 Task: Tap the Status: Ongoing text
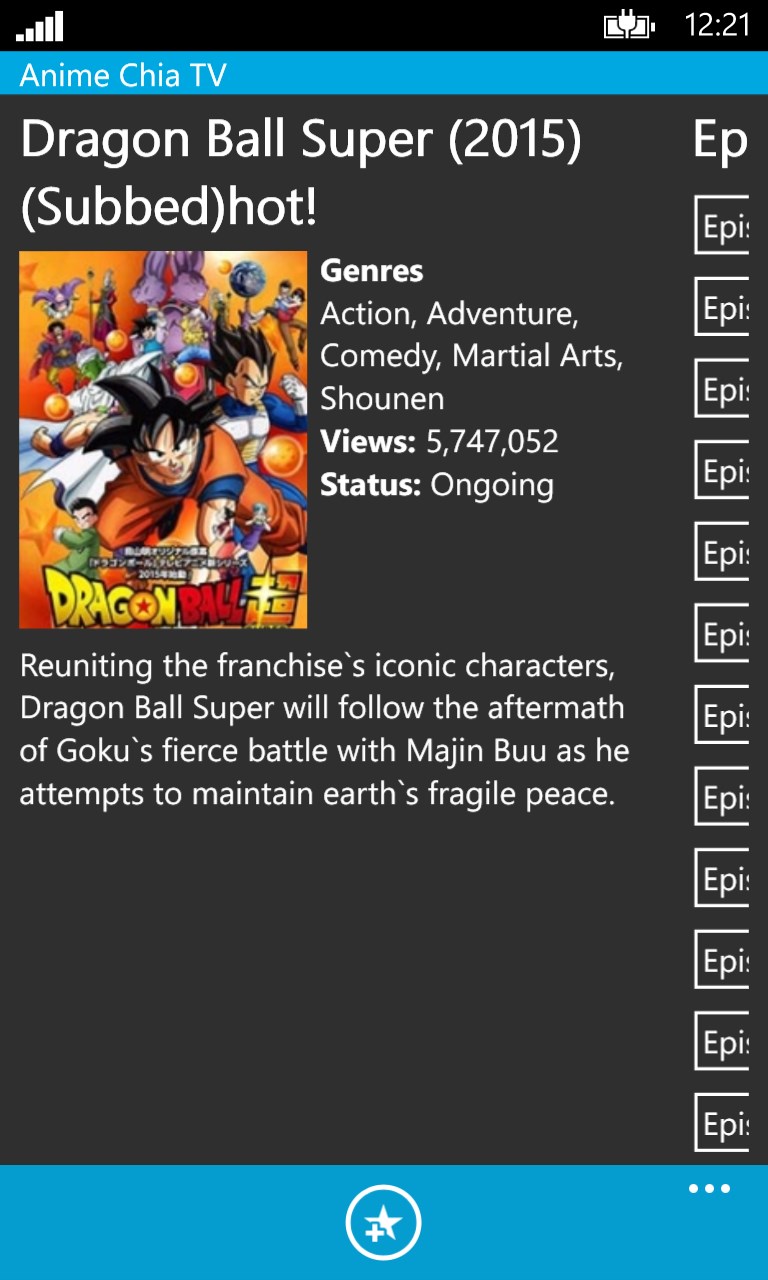click(x=437, y=485)
